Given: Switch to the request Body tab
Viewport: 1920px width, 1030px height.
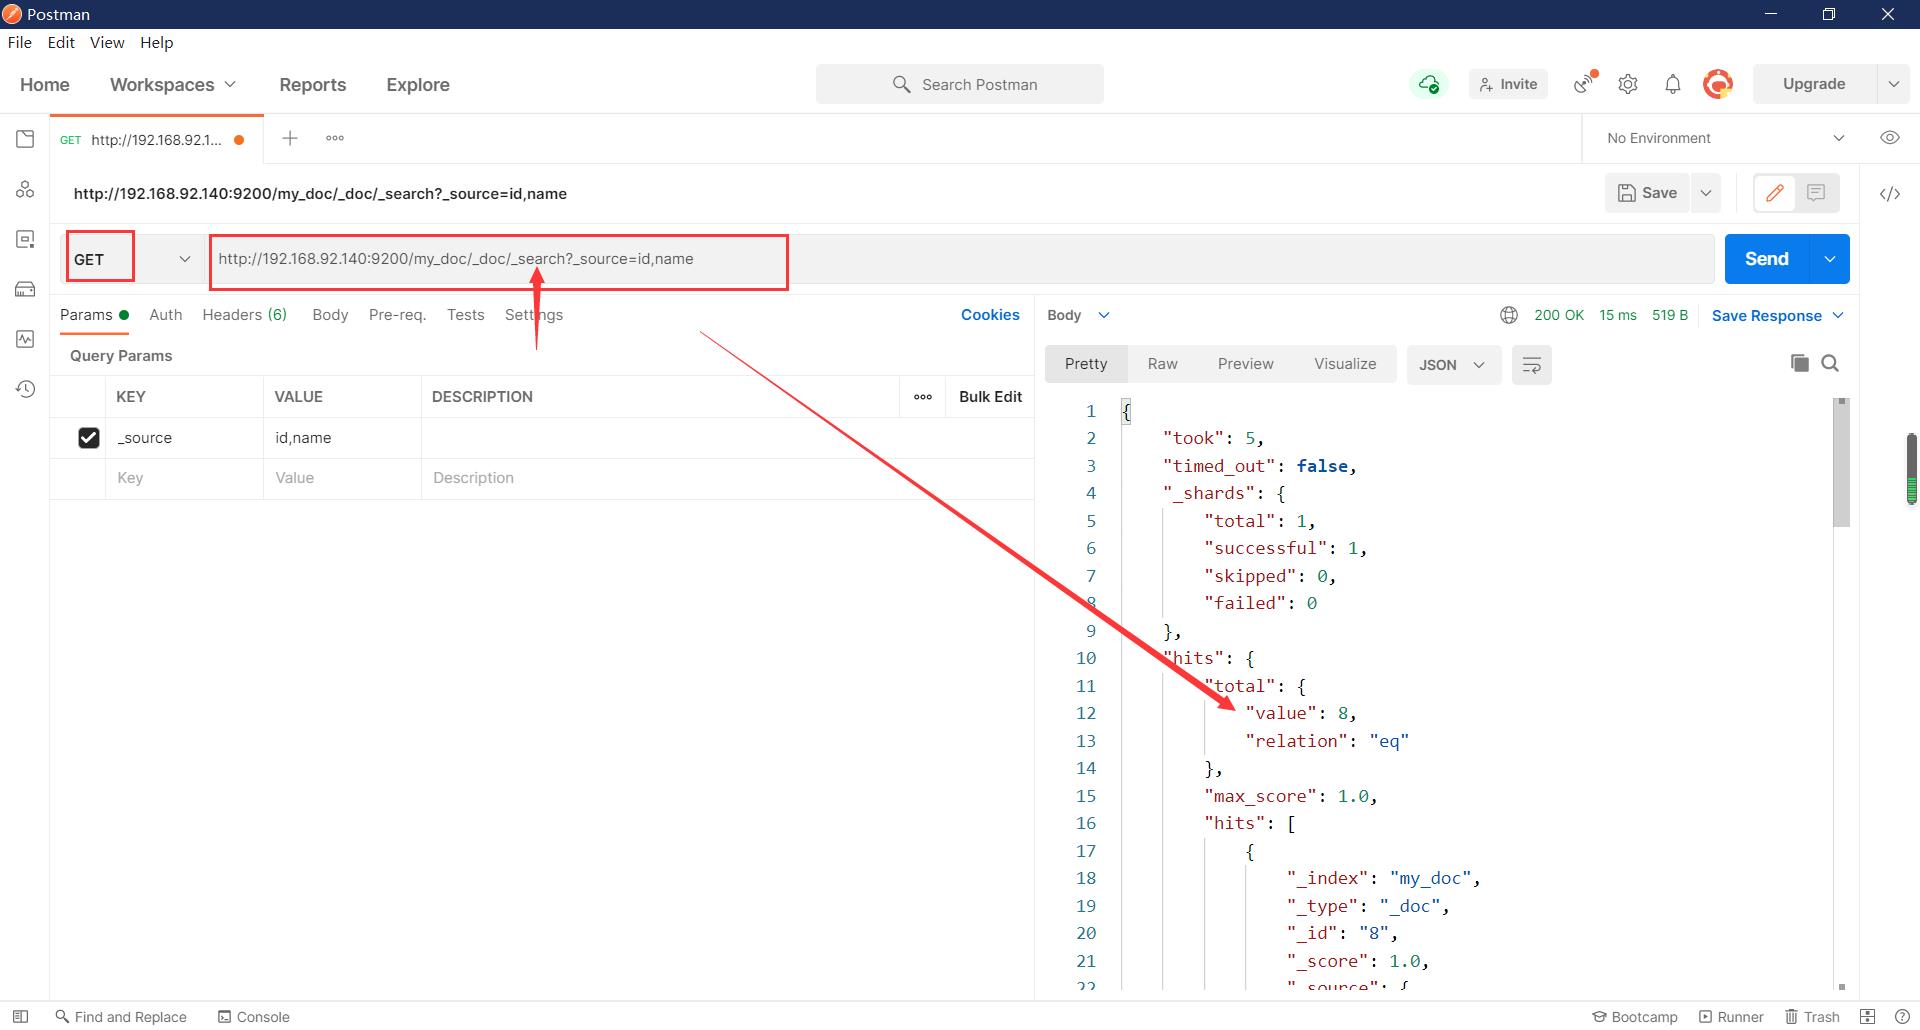Looking at the screenshot, I should (330, 315).
